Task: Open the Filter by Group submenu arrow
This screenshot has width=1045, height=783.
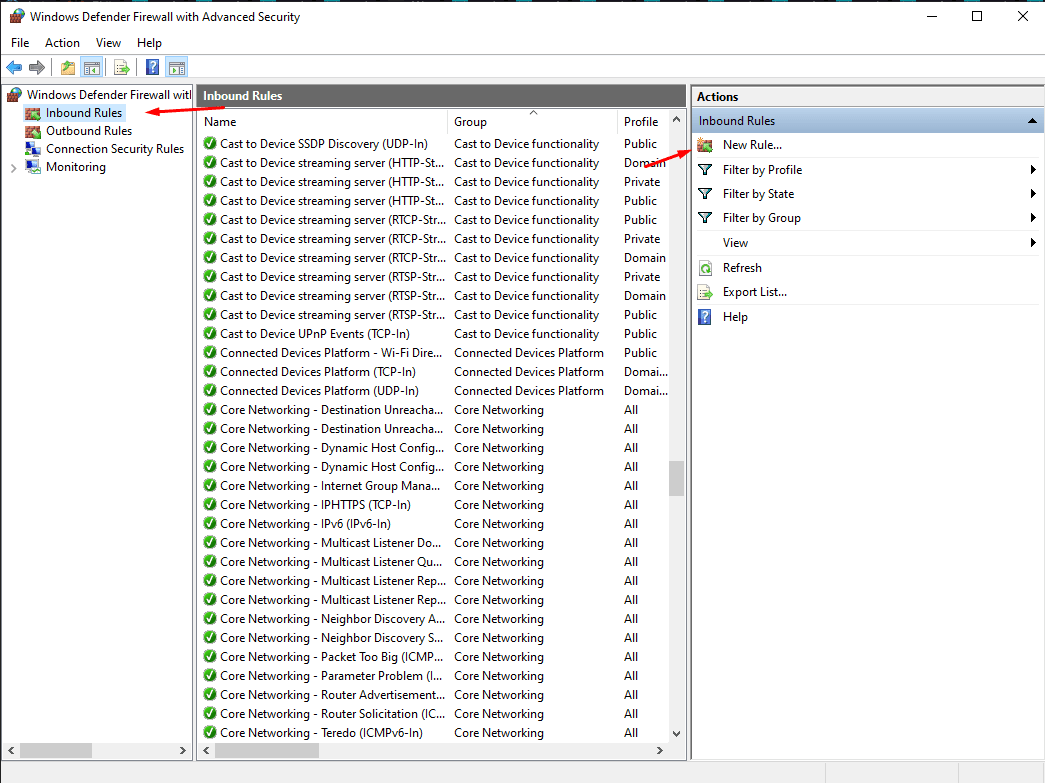Action: pyautogui.click(x=1032, y=218)
